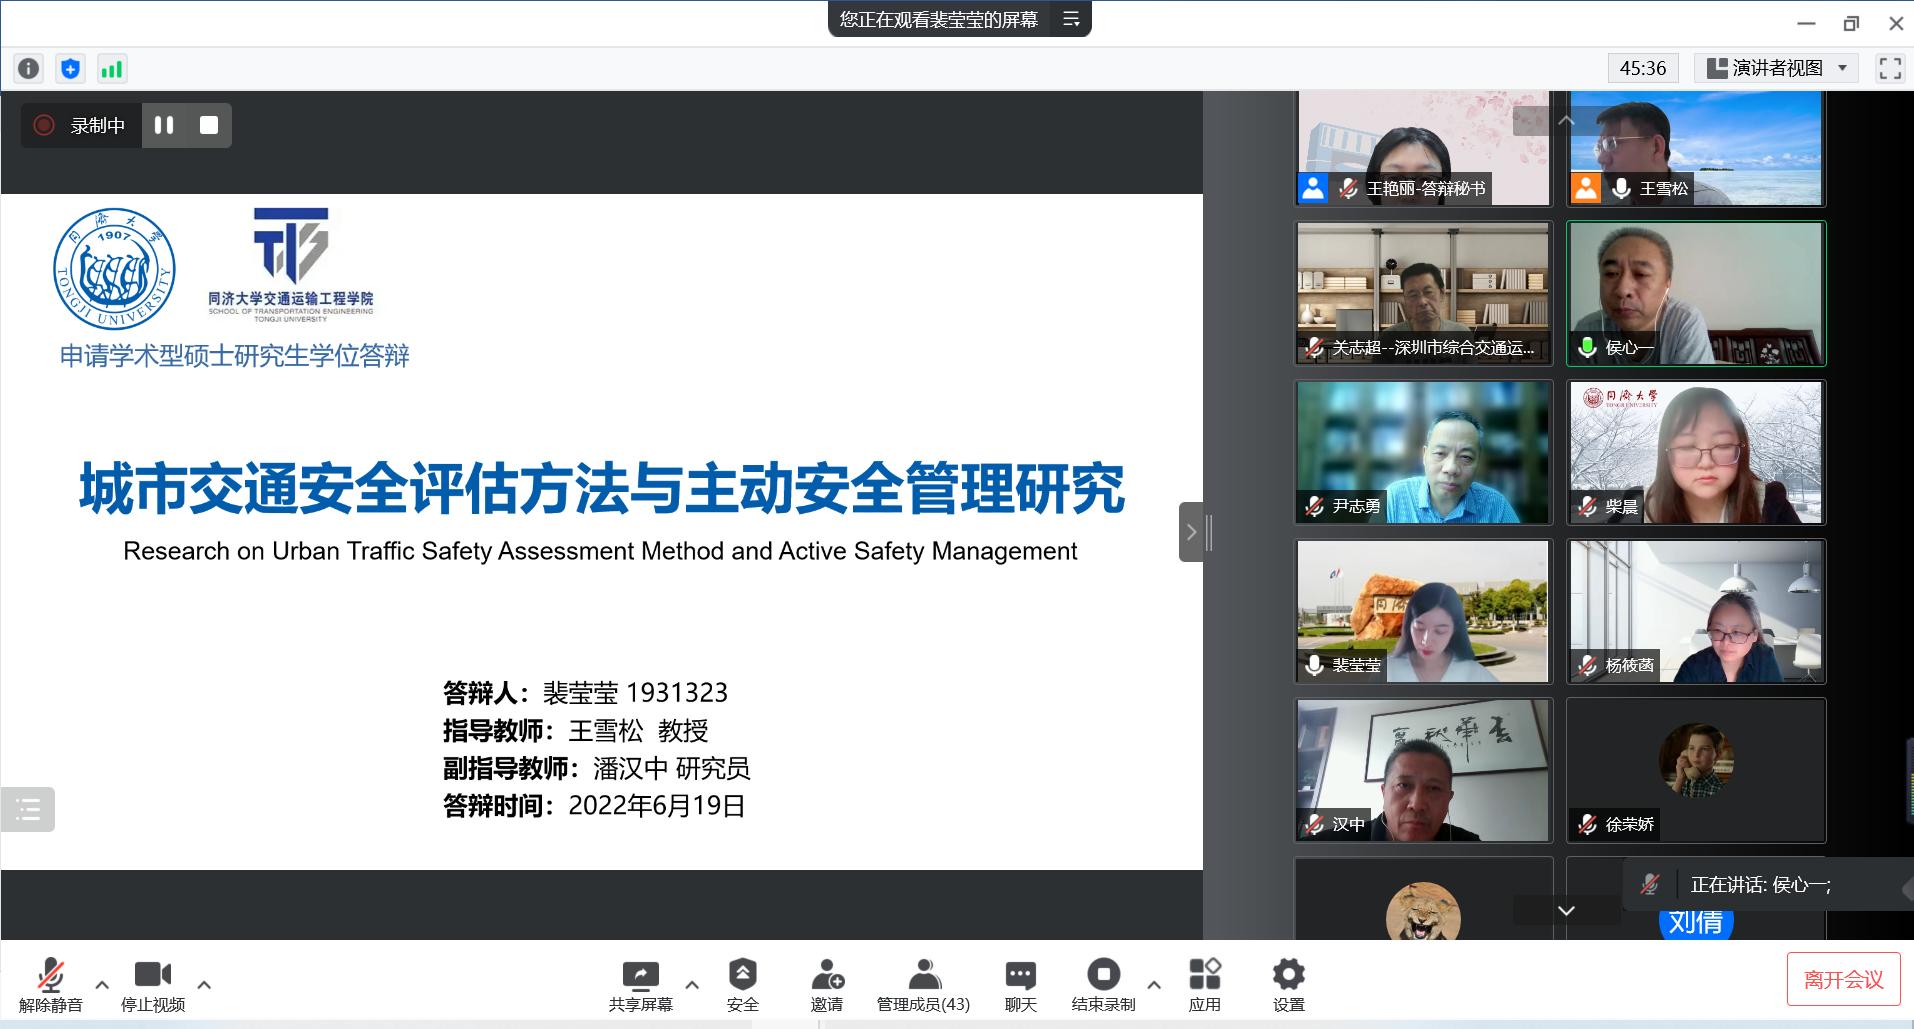Open the Manage Participants (43) panel

[923, 984]
